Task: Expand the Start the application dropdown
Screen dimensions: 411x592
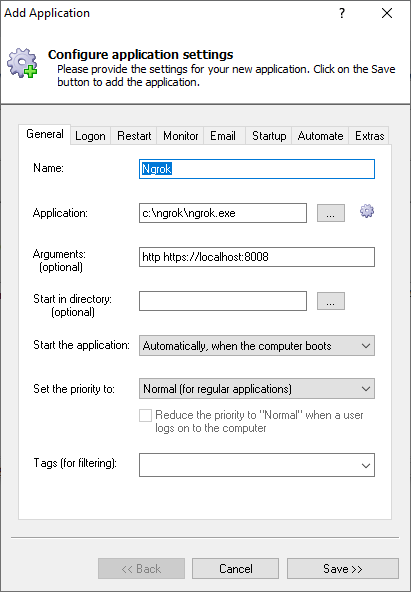Action: [x=257, y=345]
